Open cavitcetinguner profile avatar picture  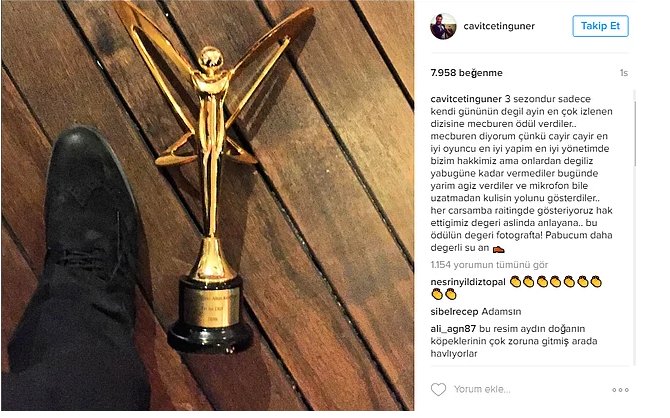[443, 26]
